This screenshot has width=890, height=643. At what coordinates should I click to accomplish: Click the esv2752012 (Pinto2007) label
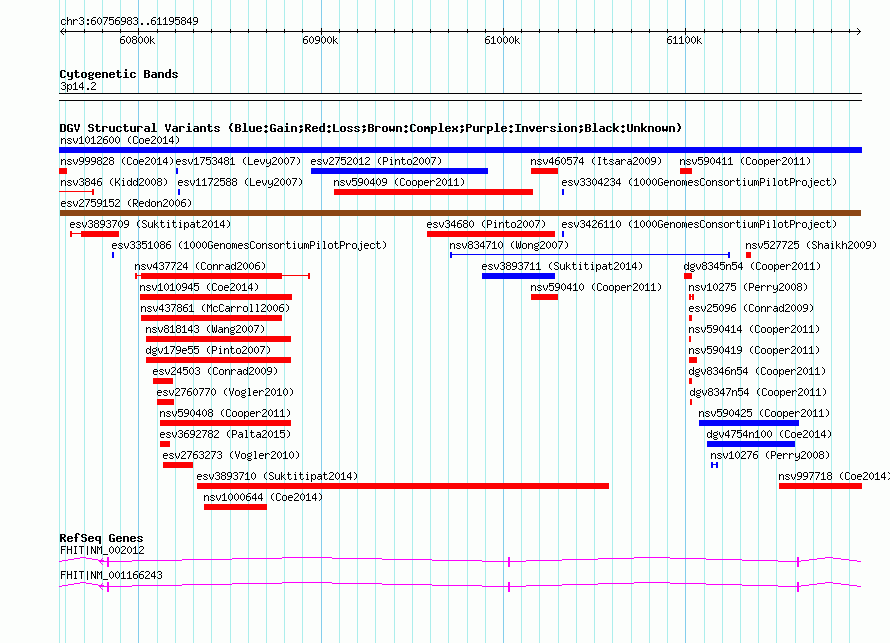click(x=376, y=161)
